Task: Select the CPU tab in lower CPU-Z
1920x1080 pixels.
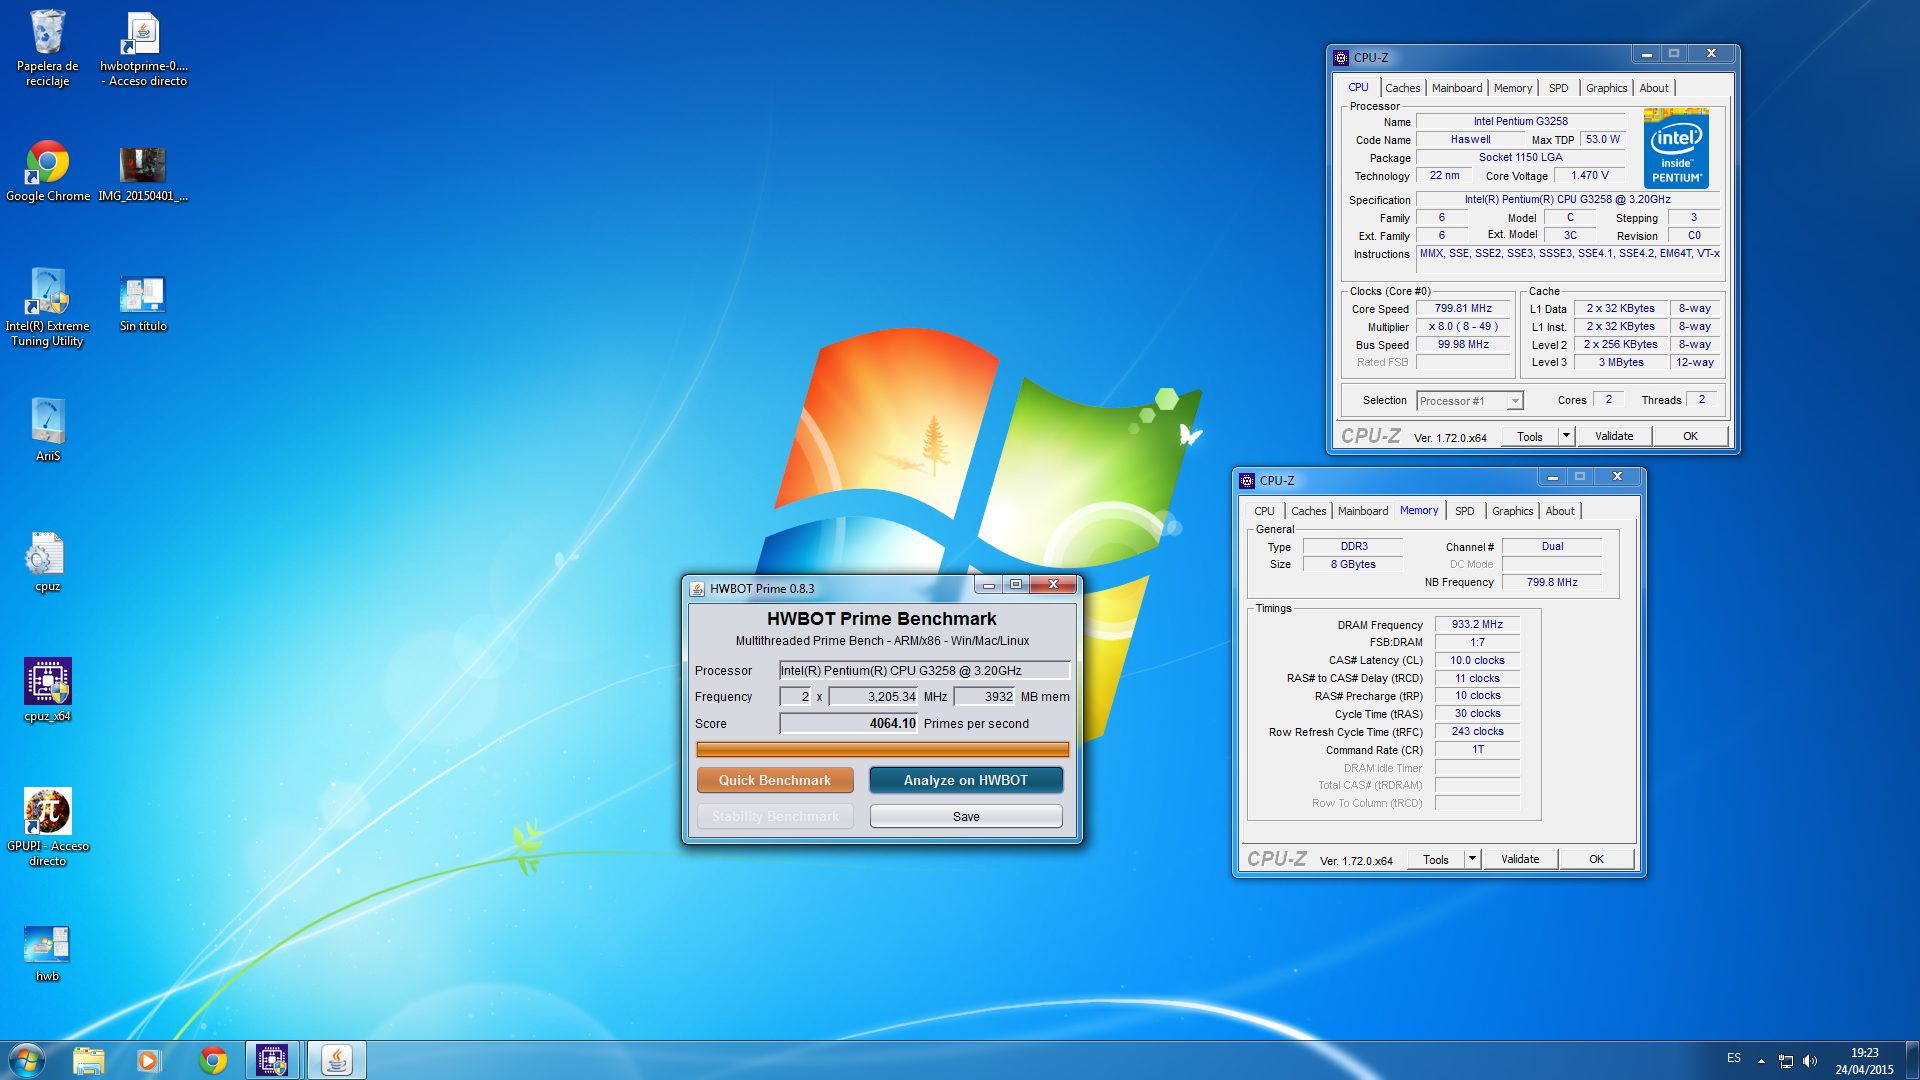Action: click(x=1264, y=511)
